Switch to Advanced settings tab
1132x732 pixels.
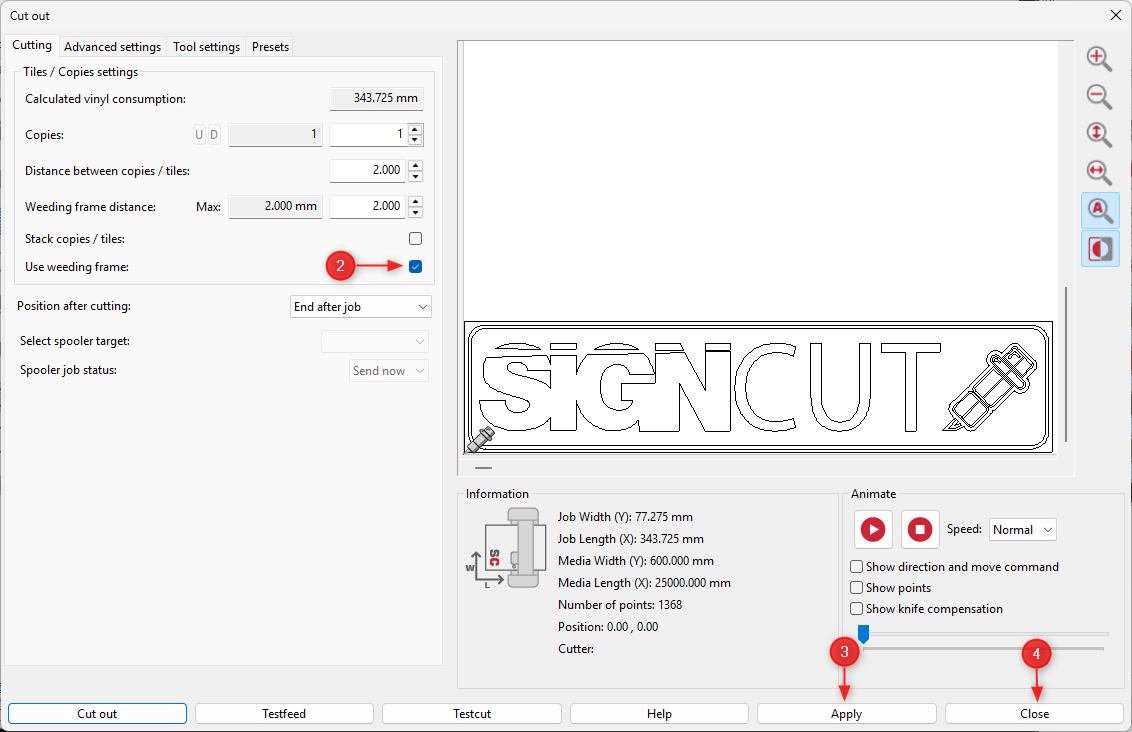[x=113, y=47]
